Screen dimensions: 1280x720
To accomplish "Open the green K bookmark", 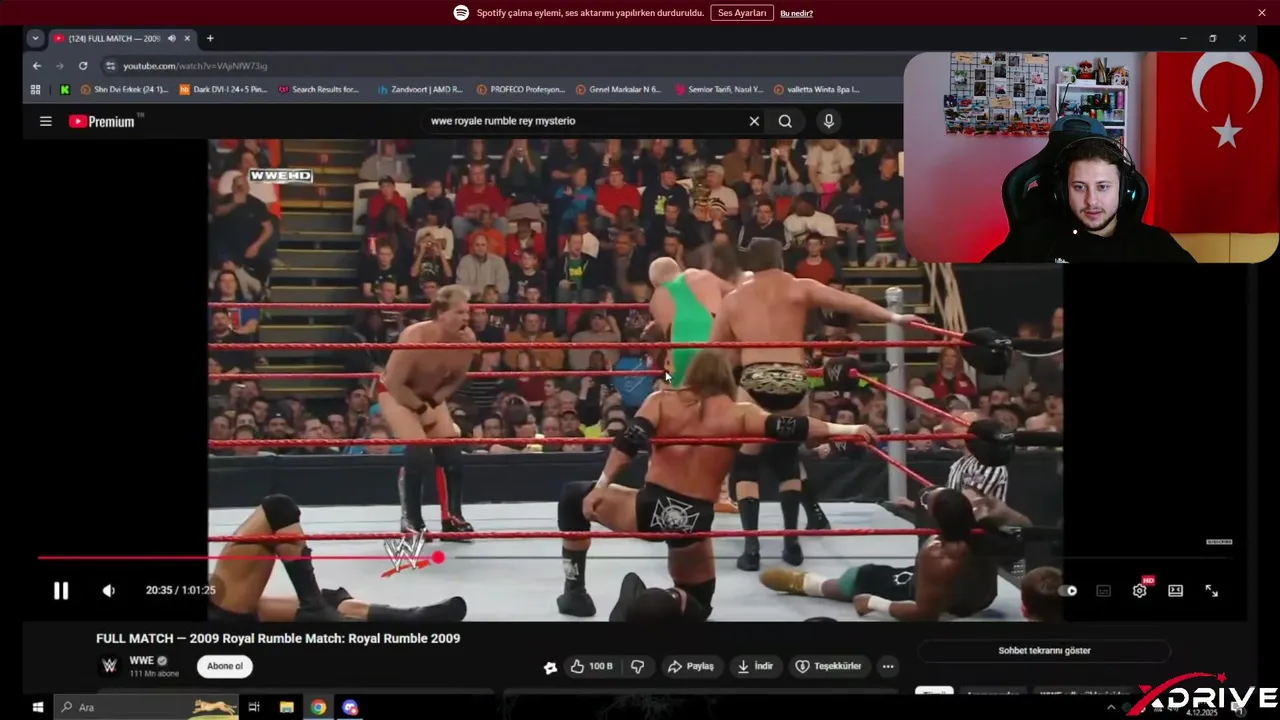I will click(x=65, y=89).
